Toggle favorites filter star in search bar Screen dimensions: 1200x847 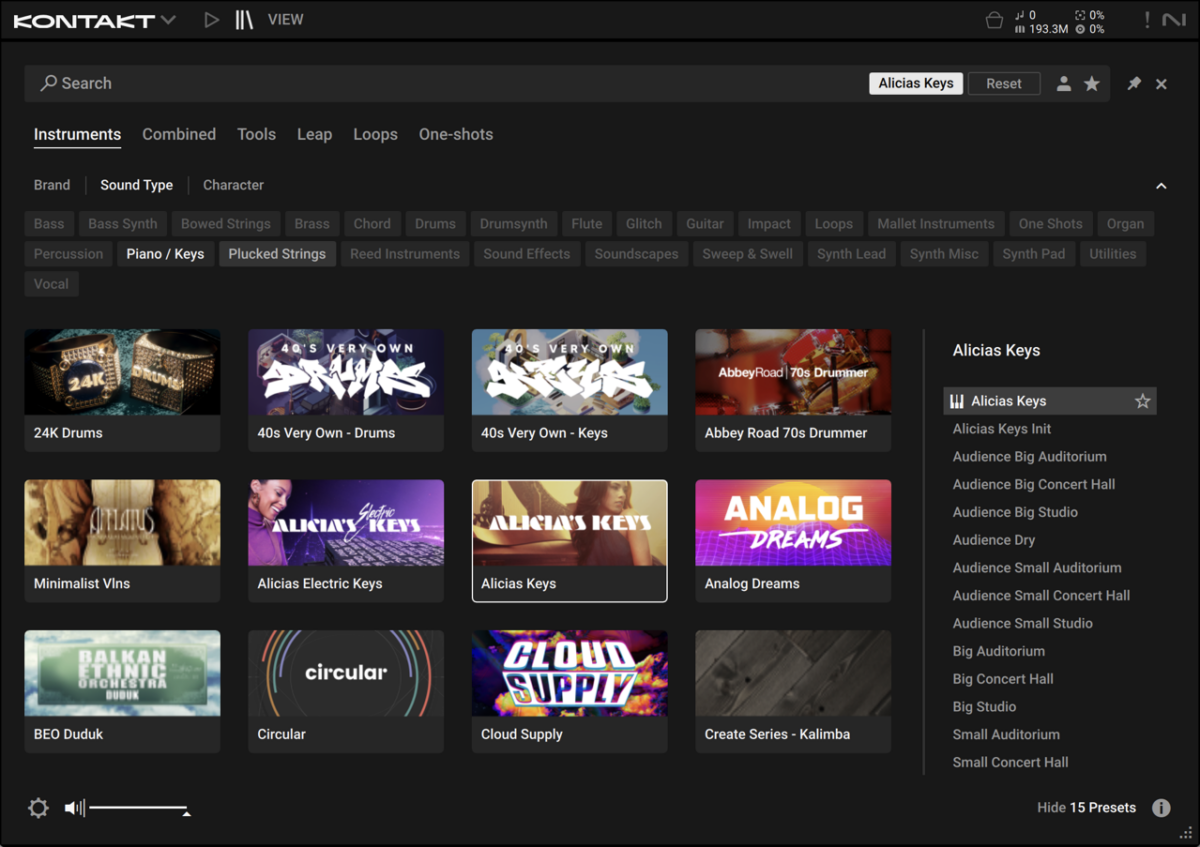1092,84
